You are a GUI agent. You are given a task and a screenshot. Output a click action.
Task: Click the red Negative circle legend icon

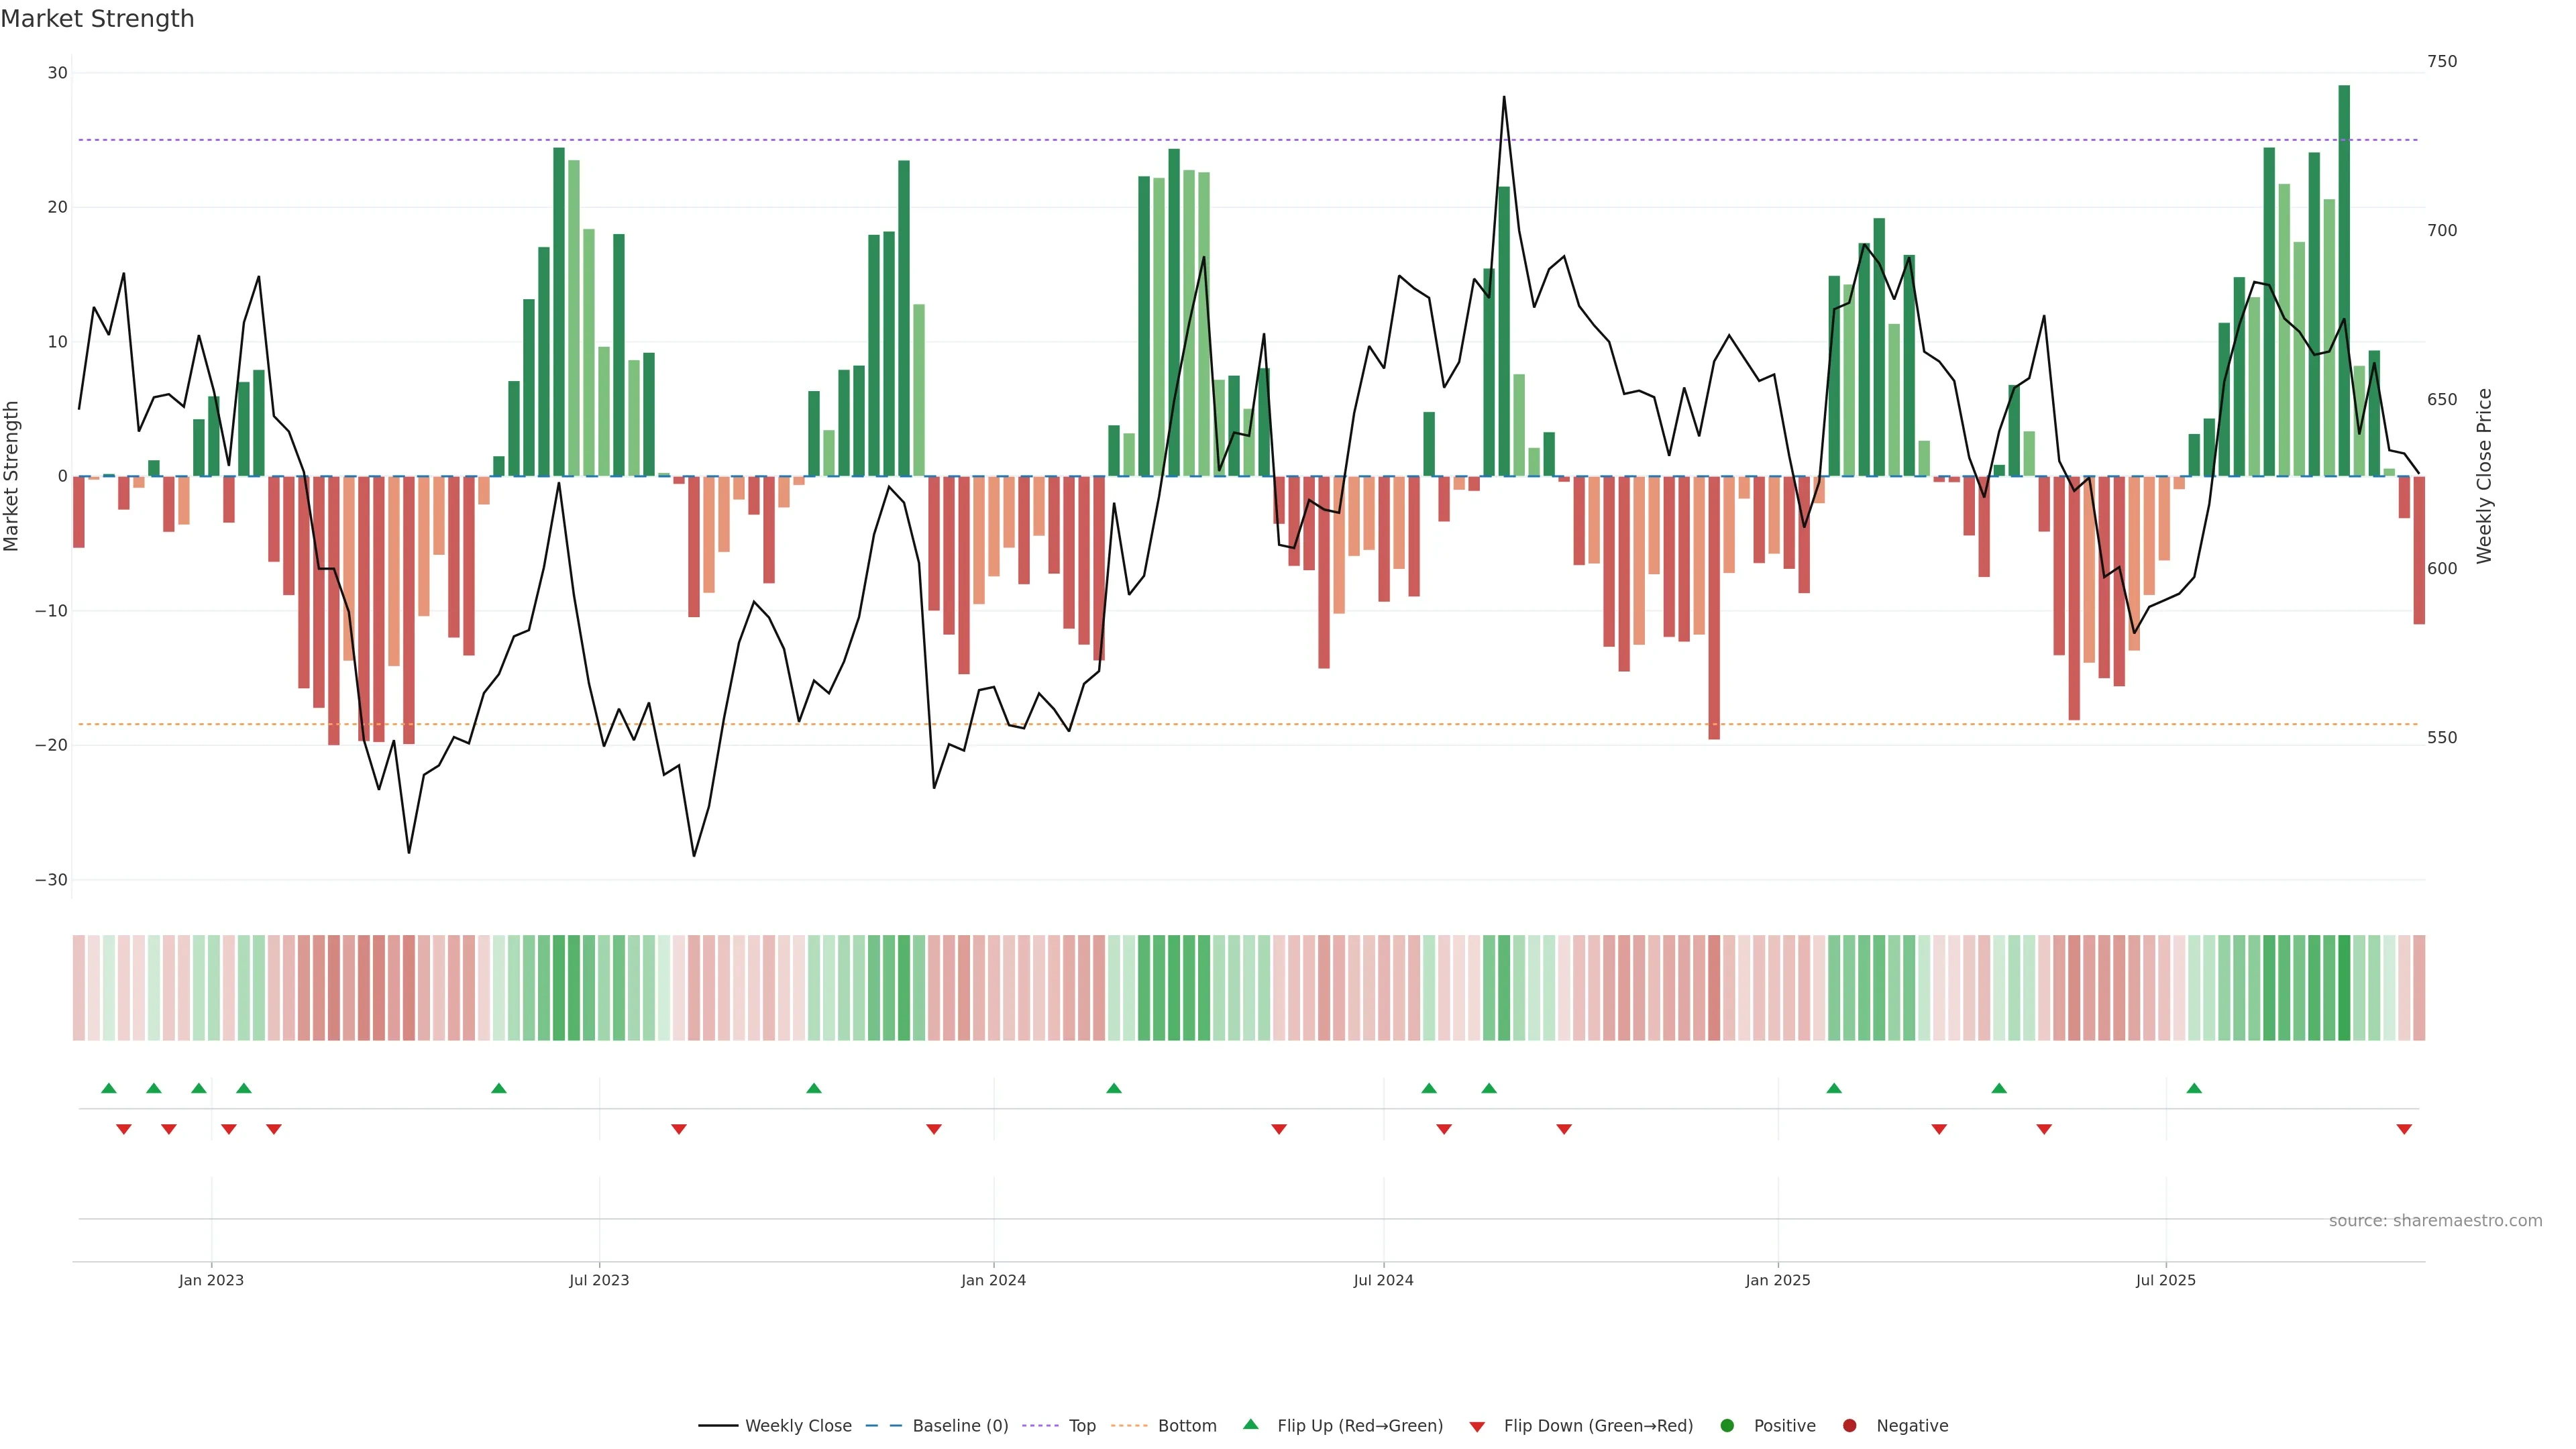(1849, 1426)
